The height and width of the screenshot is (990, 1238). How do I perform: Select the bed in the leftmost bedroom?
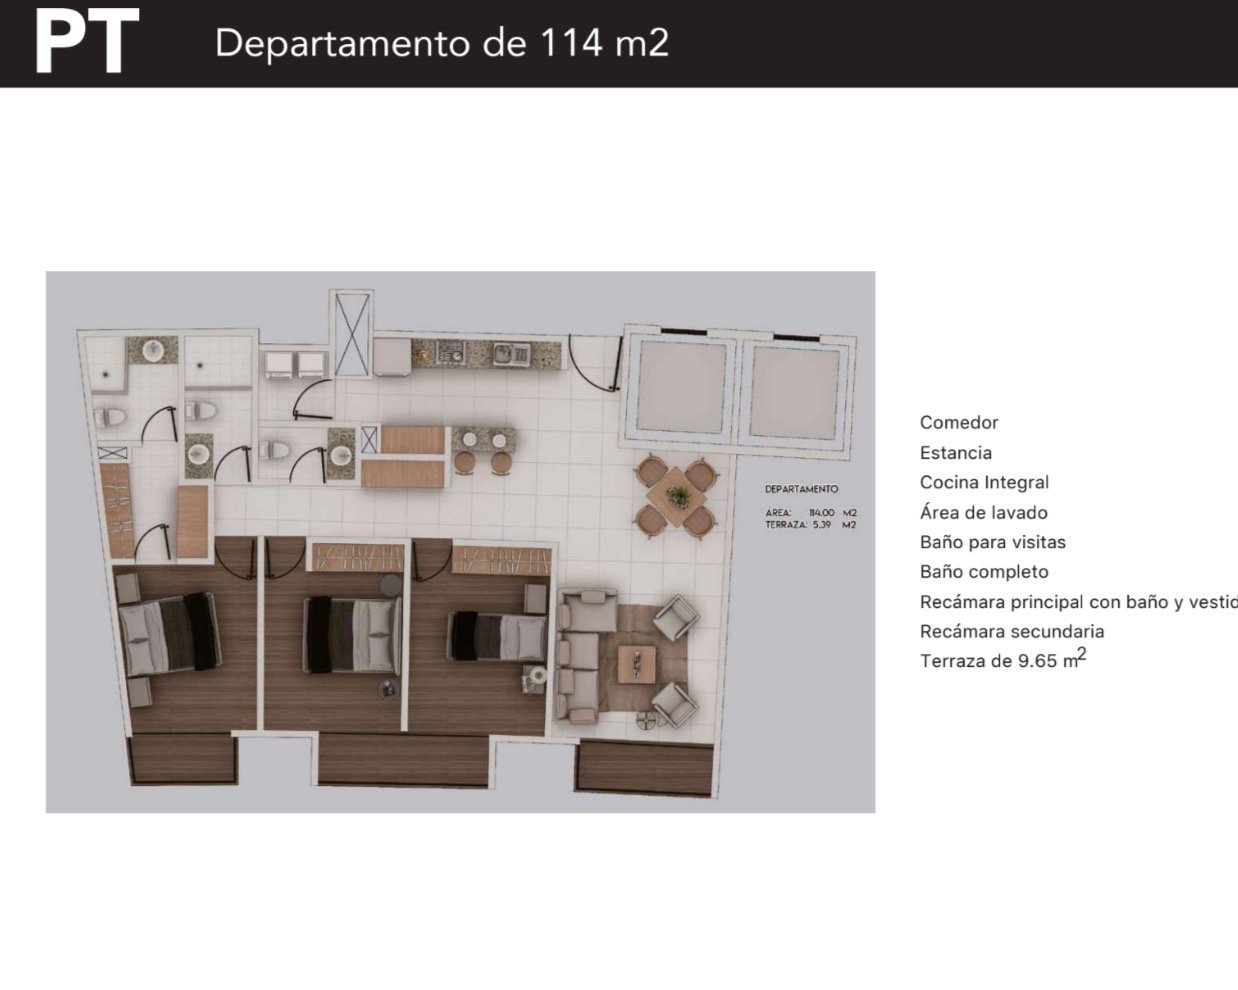[x=168, y=632]
